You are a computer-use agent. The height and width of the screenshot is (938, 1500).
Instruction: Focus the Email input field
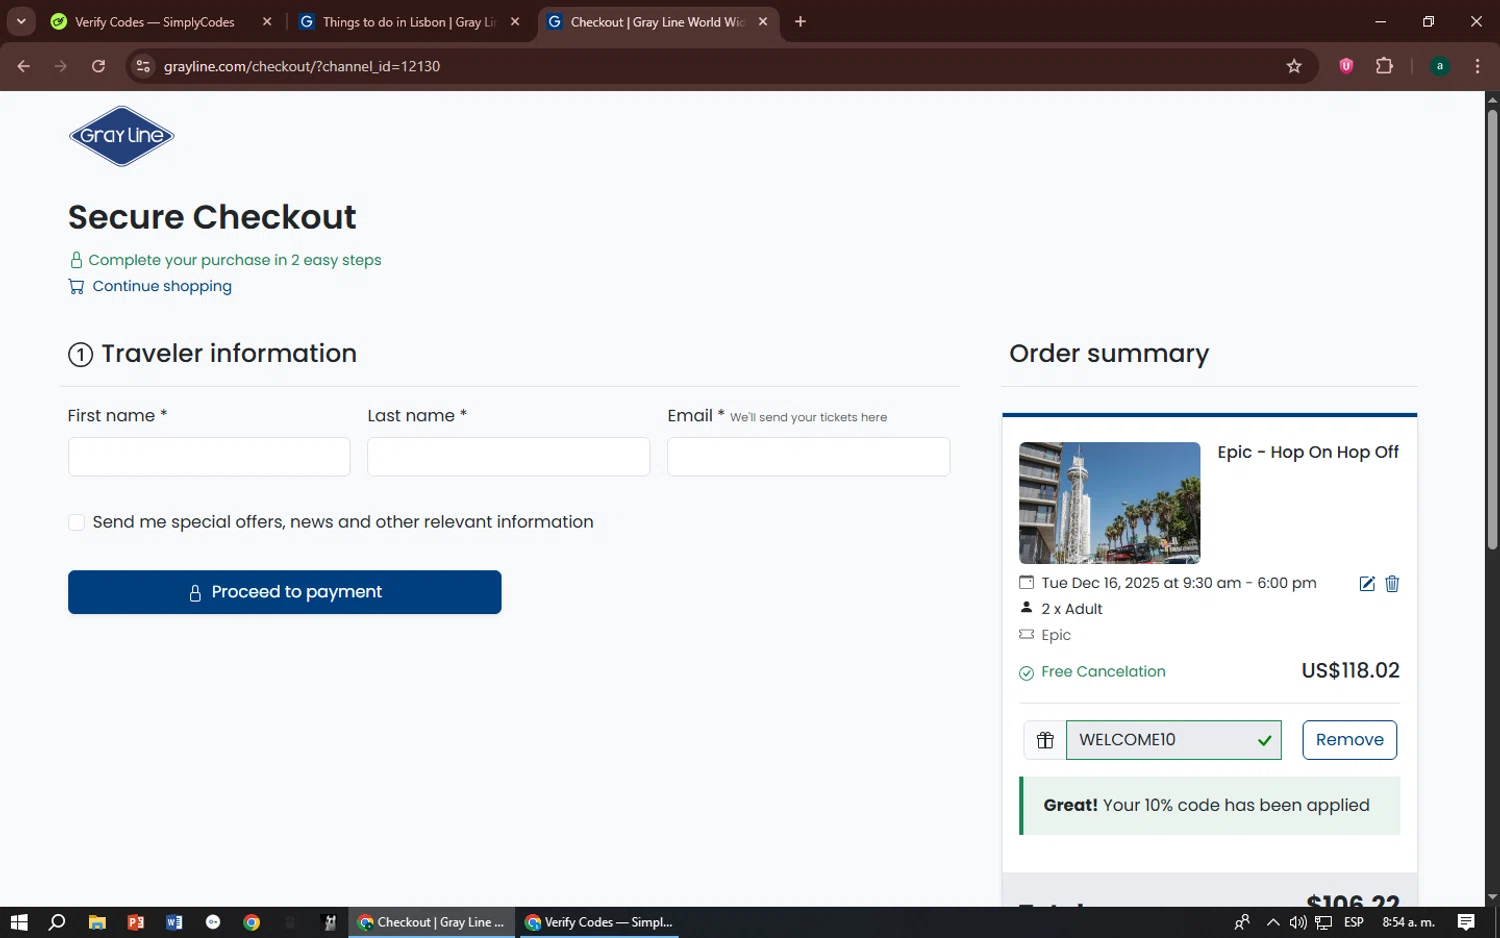(x=808, y=457)
